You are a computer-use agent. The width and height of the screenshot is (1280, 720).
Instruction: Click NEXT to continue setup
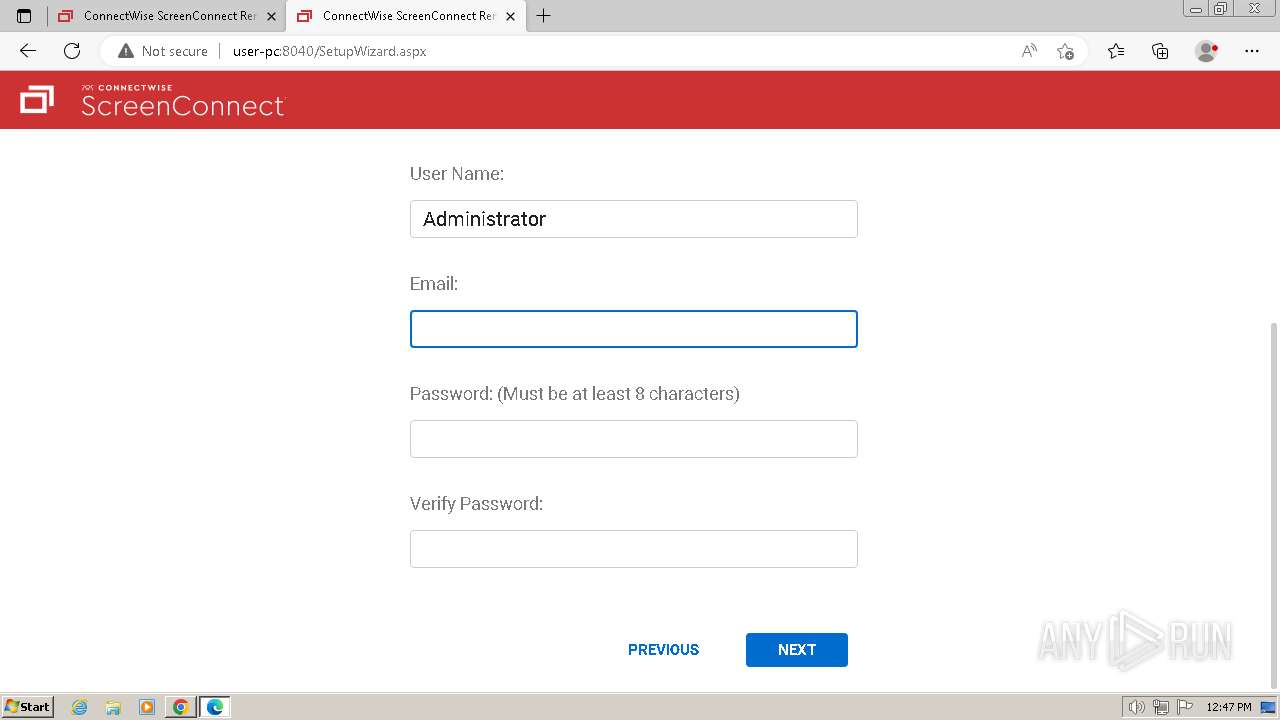(x=797, y=650)
